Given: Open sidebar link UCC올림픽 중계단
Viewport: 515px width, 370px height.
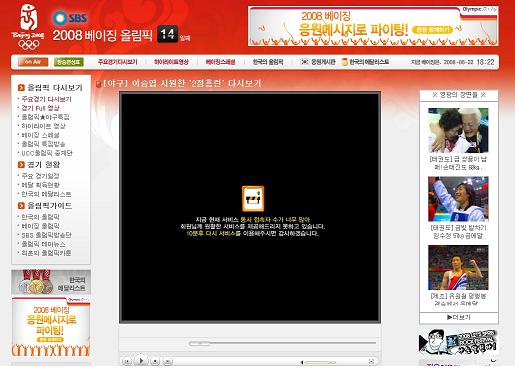Looking at the screenshot, I should point(47,153).
